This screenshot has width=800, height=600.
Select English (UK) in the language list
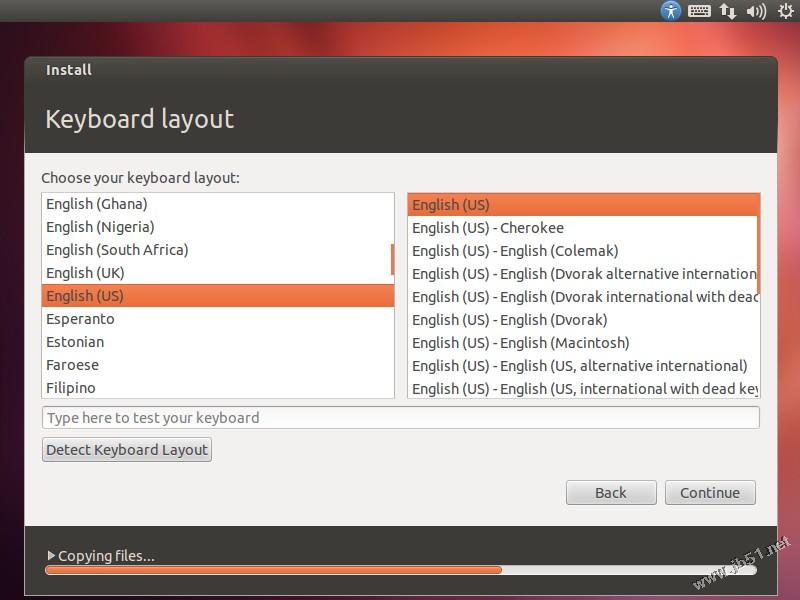[x=218, y=273]
